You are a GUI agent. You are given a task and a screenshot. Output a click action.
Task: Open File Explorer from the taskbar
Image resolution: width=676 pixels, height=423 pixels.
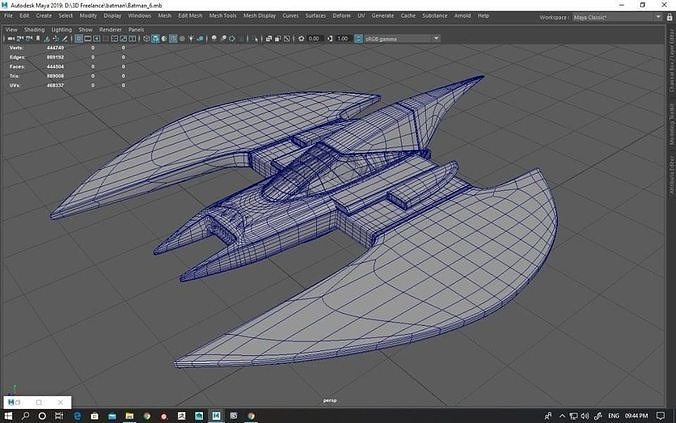point(129,416)
